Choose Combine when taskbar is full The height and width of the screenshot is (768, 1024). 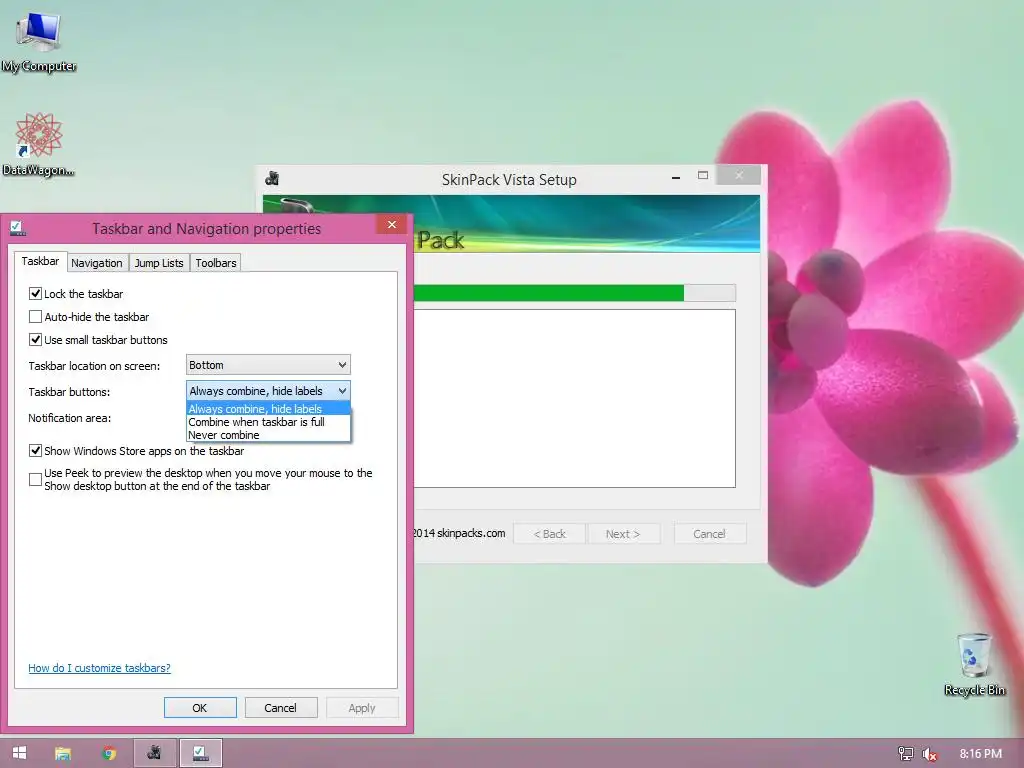pyautogui.click(x=268, y=422)
